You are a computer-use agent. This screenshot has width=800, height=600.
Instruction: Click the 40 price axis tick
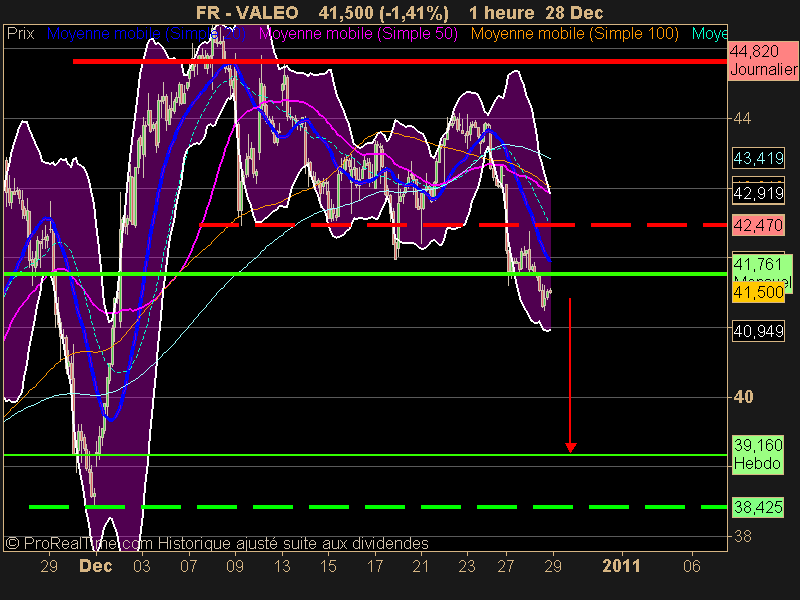click(743, 397)
